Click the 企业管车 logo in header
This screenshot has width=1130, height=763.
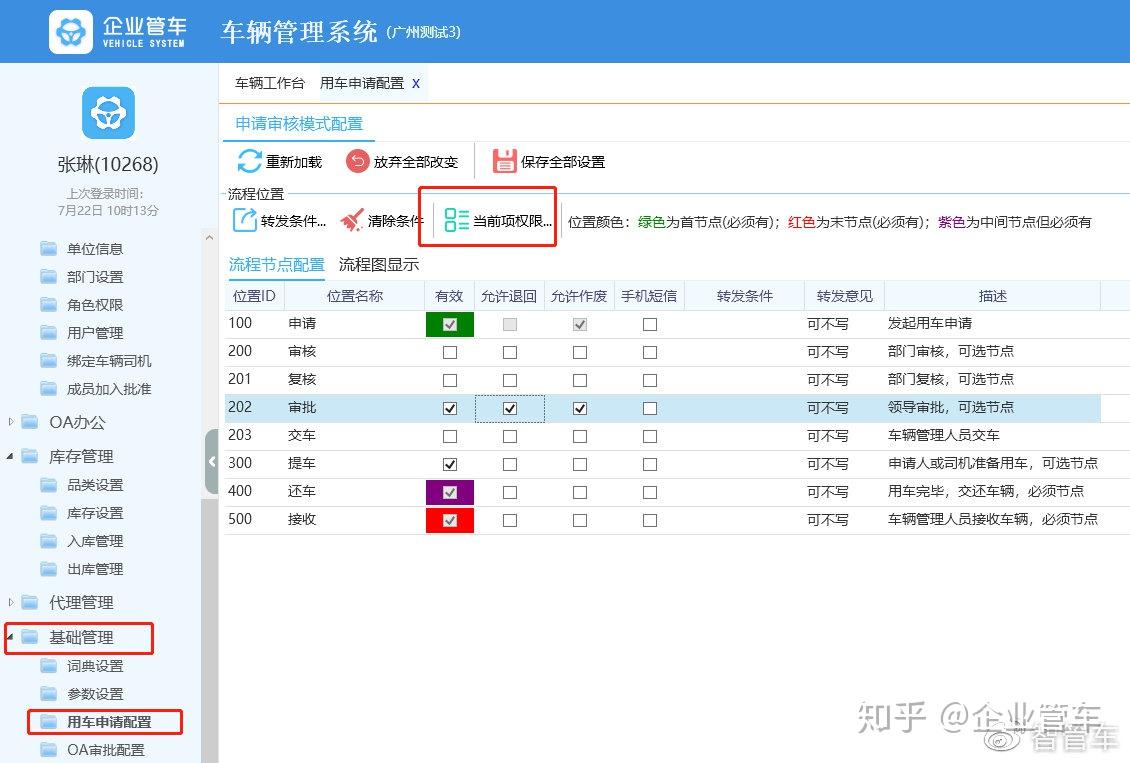[71, 32]
